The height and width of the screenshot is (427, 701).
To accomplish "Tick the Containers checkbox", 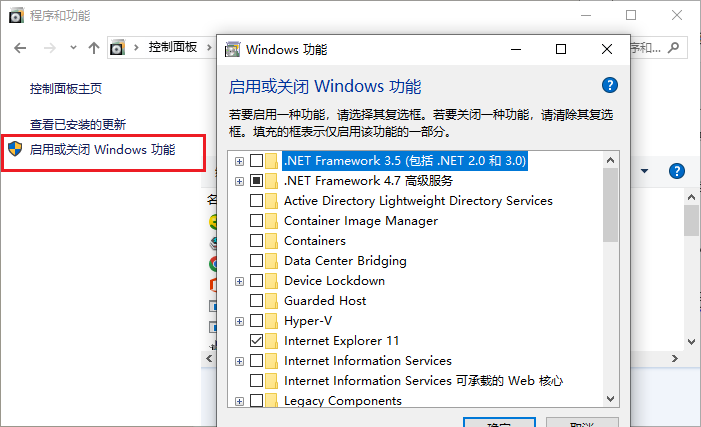I will click(256, 241).
